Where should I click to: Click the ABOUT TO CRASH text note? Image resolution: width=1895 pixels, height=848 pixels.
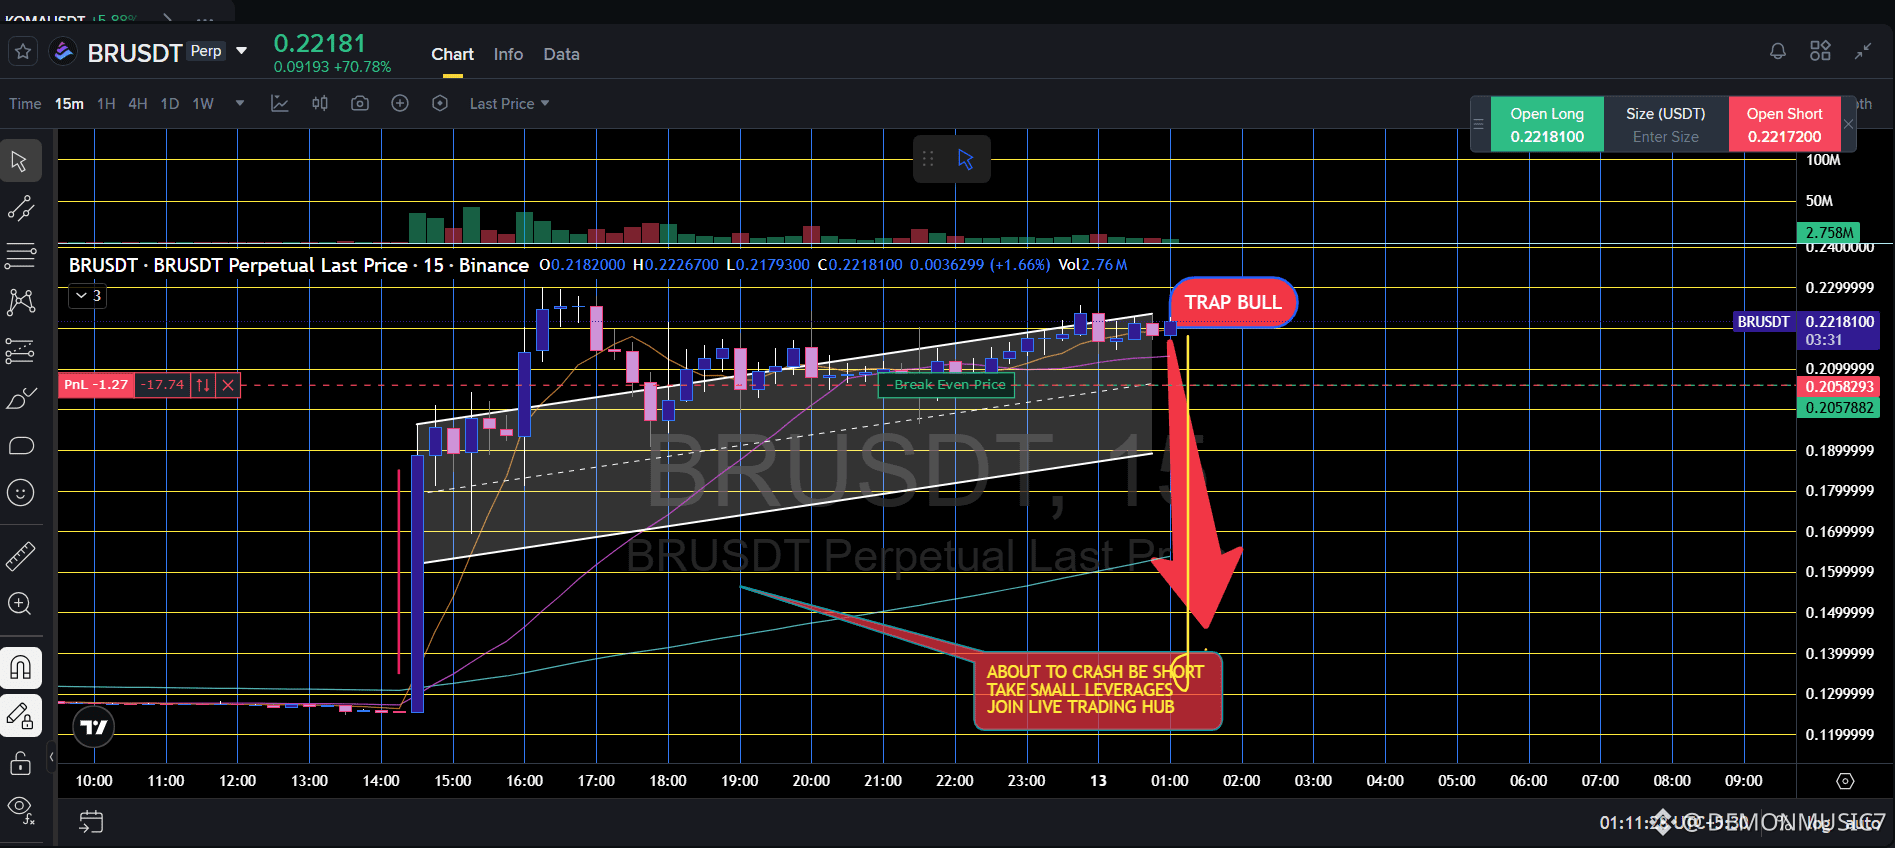pos(1097,690)
